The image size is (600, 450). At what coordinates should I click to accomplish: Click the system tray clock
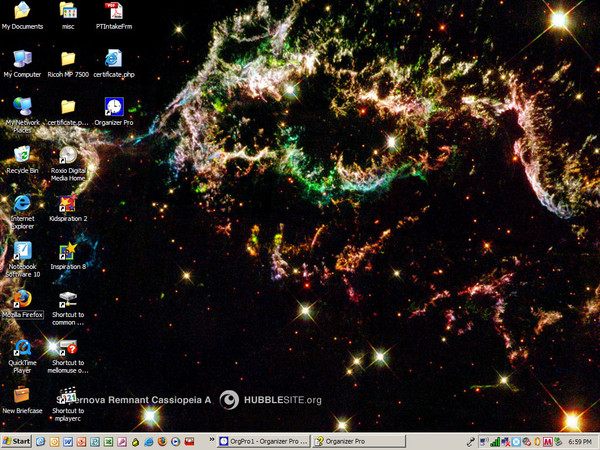[580, 441]
